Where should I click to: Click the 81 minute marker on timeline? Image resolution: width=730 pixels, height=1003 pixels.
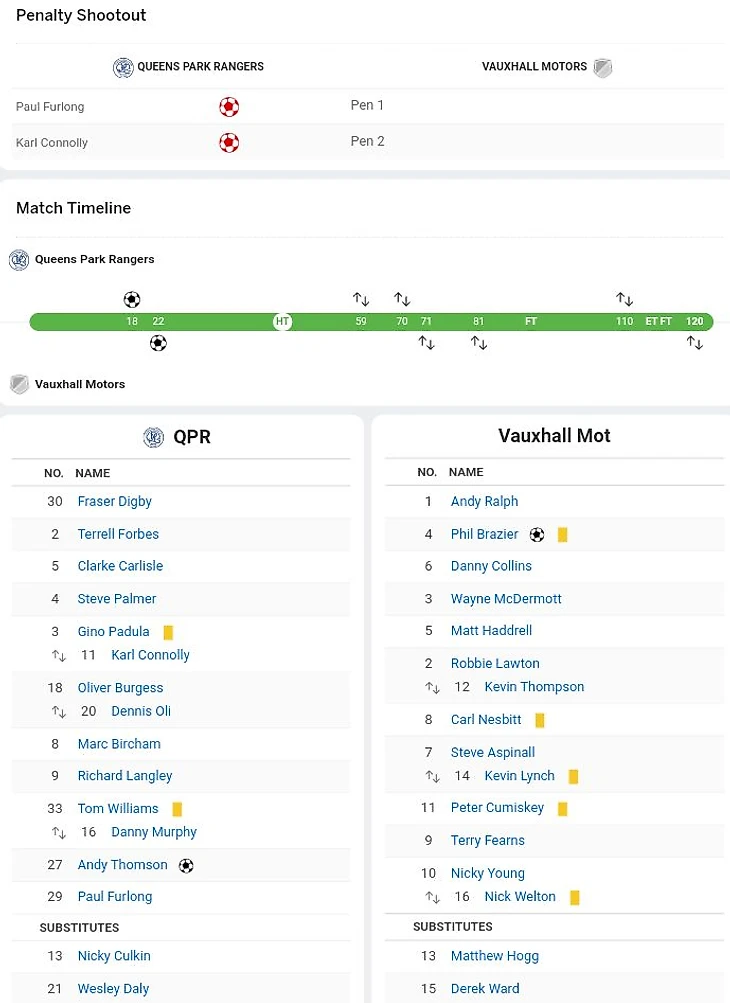[x=479, y=322]
